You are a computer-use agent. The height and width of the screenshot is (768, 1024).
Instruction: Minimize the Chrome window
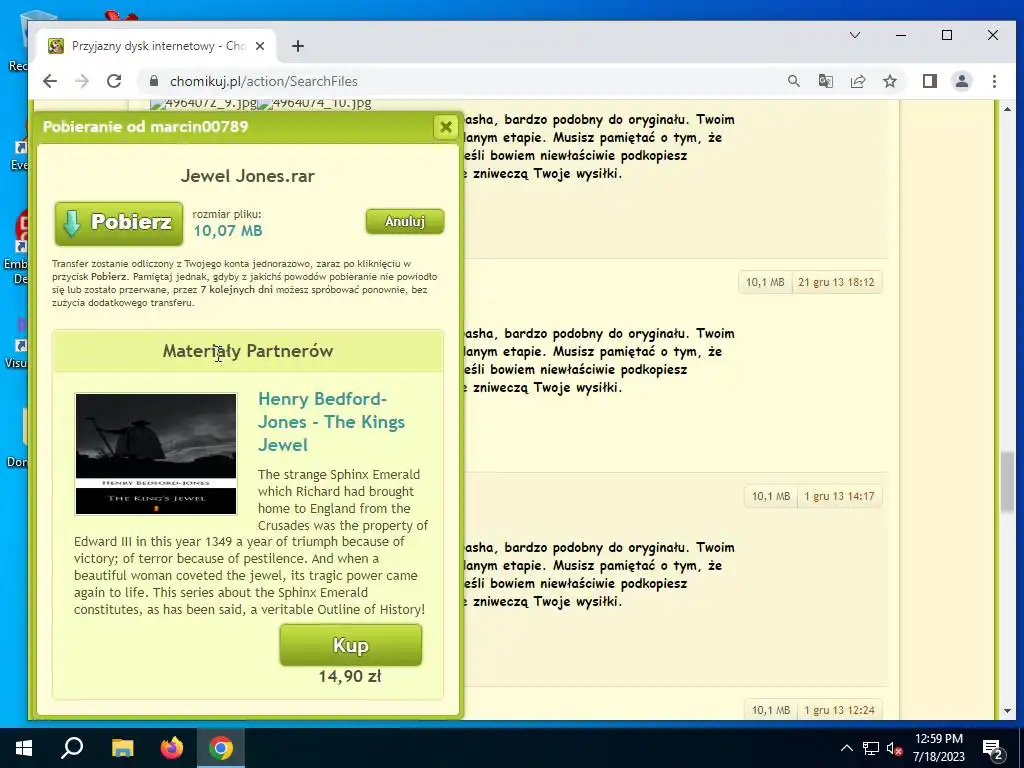coord(901,35)
